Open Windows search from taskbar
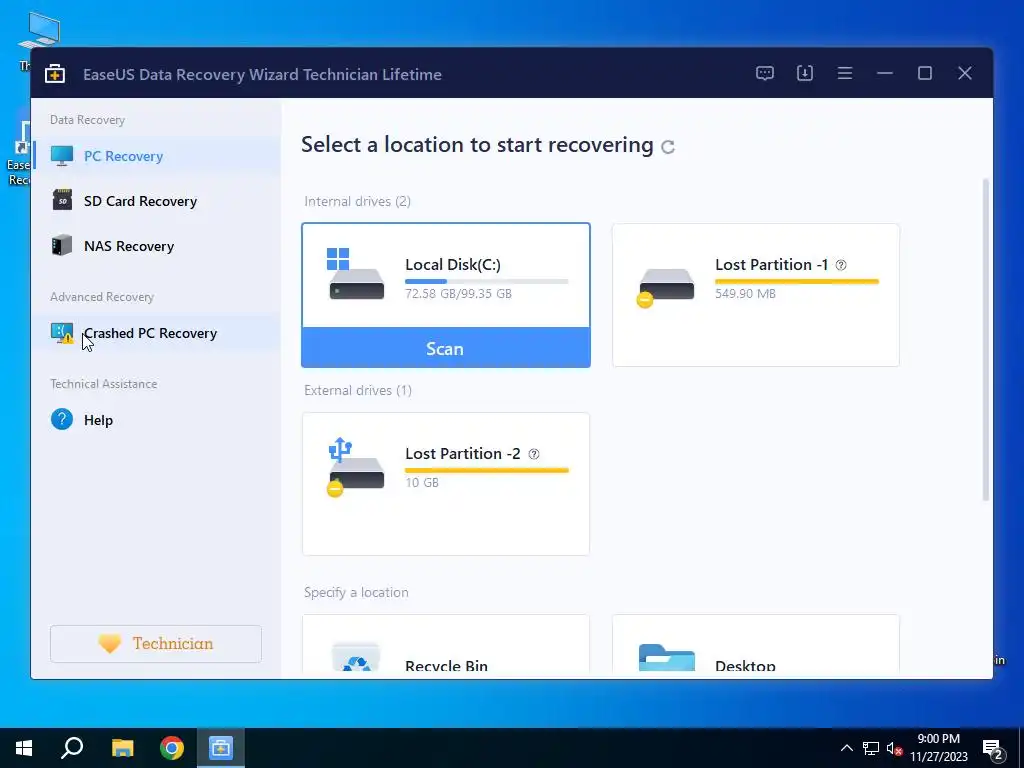The height and width of the screenshot is (768, 1024). point(72,748)
